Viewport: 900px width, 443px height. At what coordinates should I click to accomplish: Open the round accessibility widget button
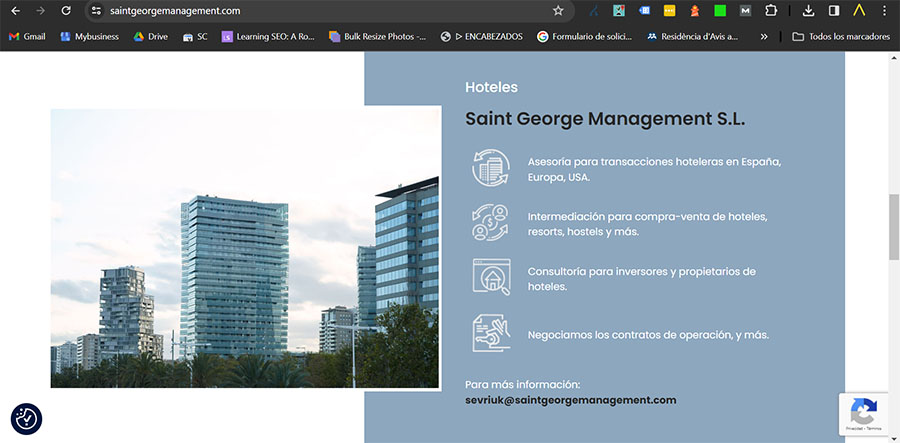click(x=26, y=419)
